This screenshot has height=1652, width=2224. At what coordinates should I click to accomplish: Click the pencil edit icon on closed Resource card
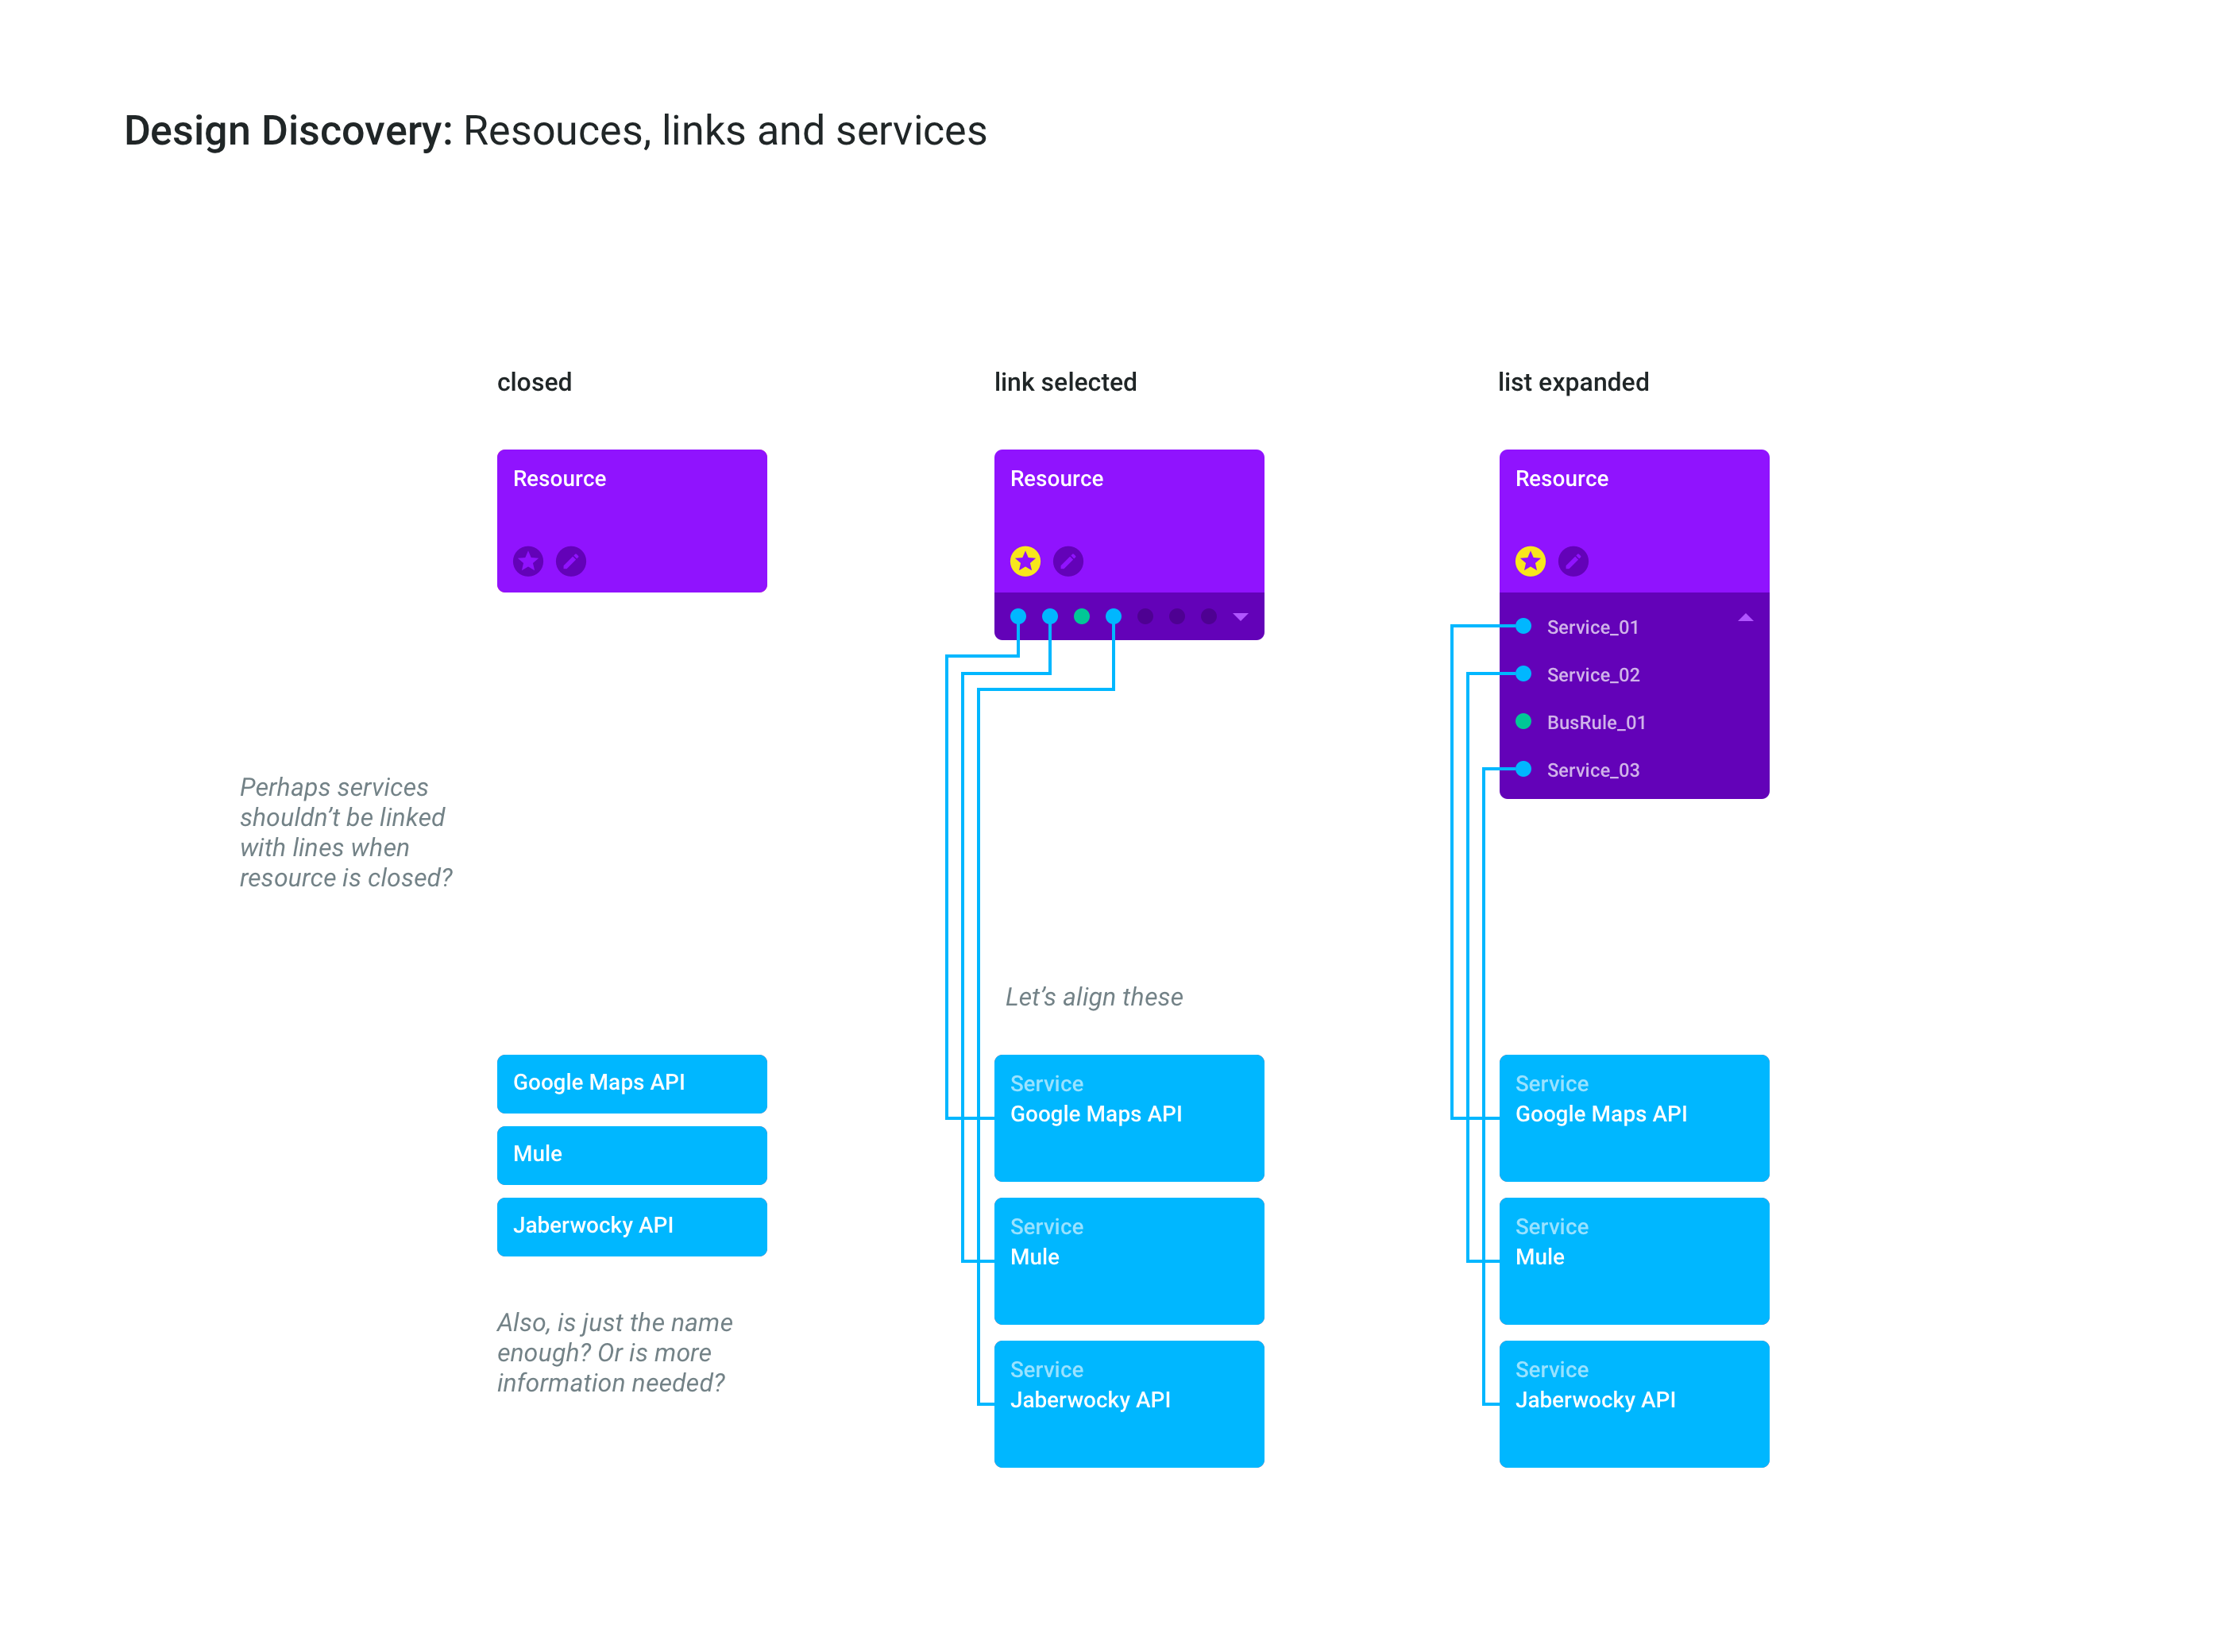tap(571, 561)
